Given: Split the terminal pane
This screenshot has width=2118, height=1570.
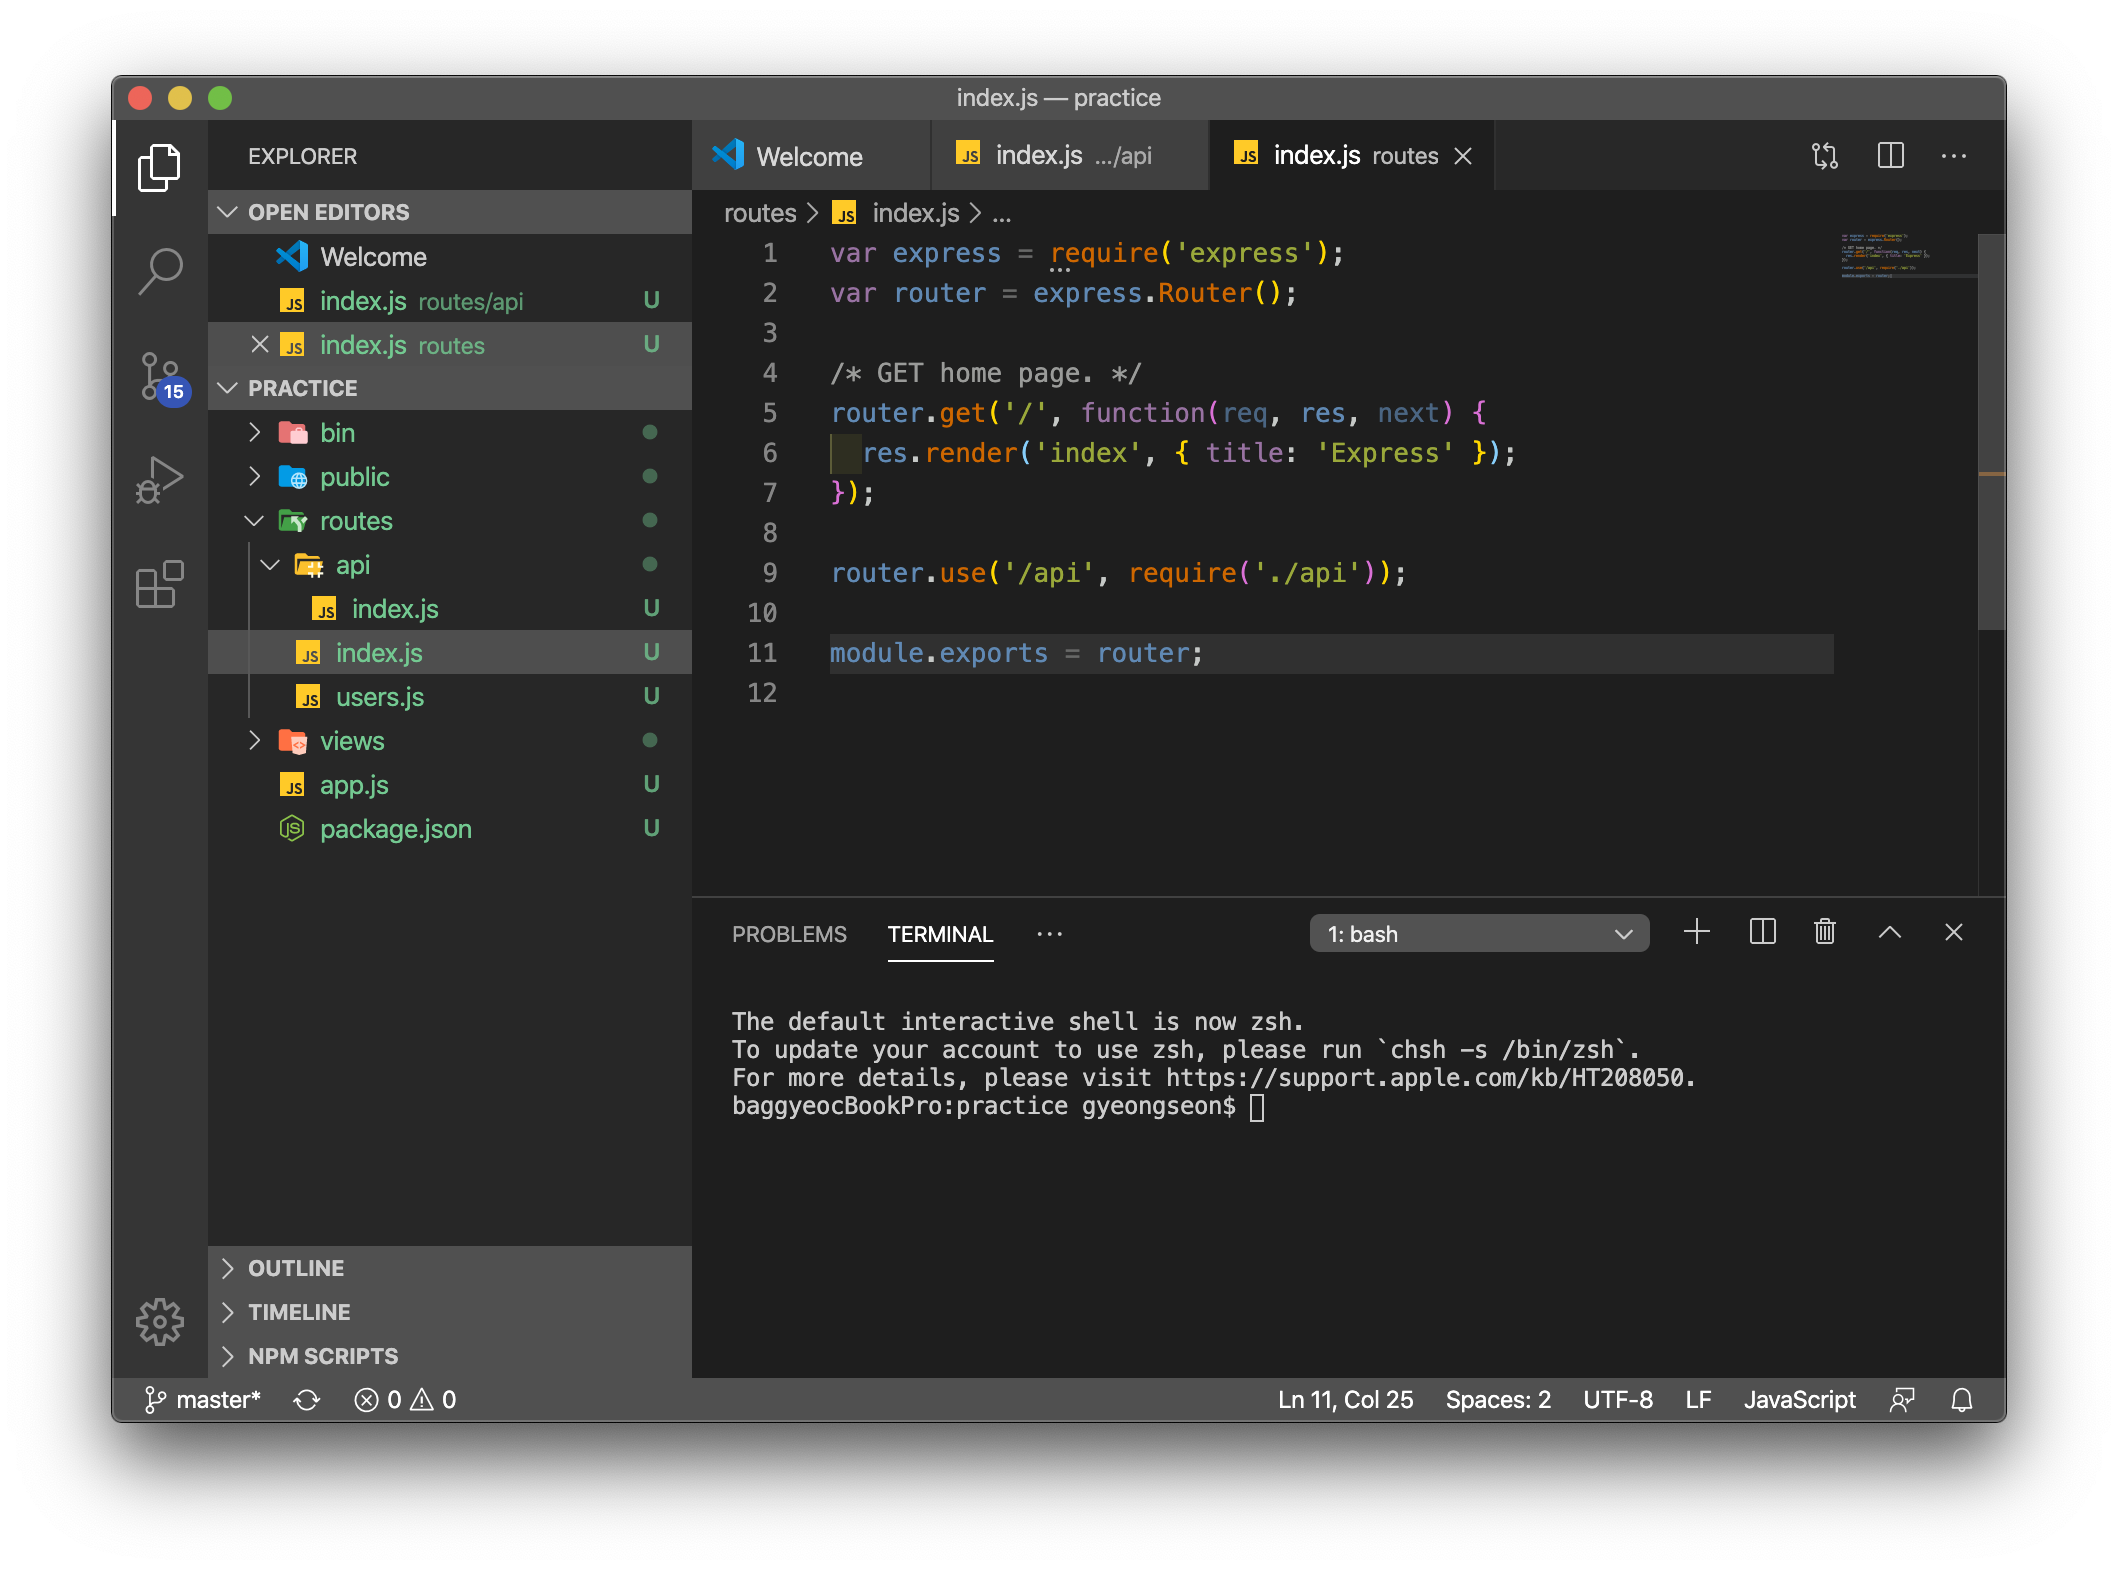Looking at the screenshot, I should pos(1762,932).
